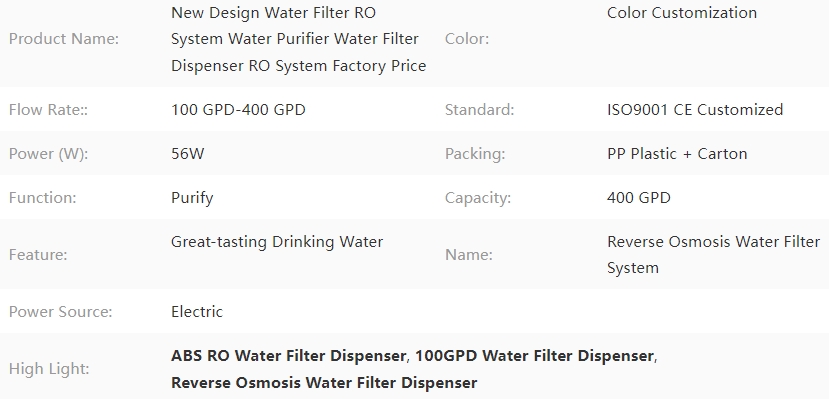Select the Packing label
Image resolution: width=829 pixels, height=399 pixels.
[475, 153]
